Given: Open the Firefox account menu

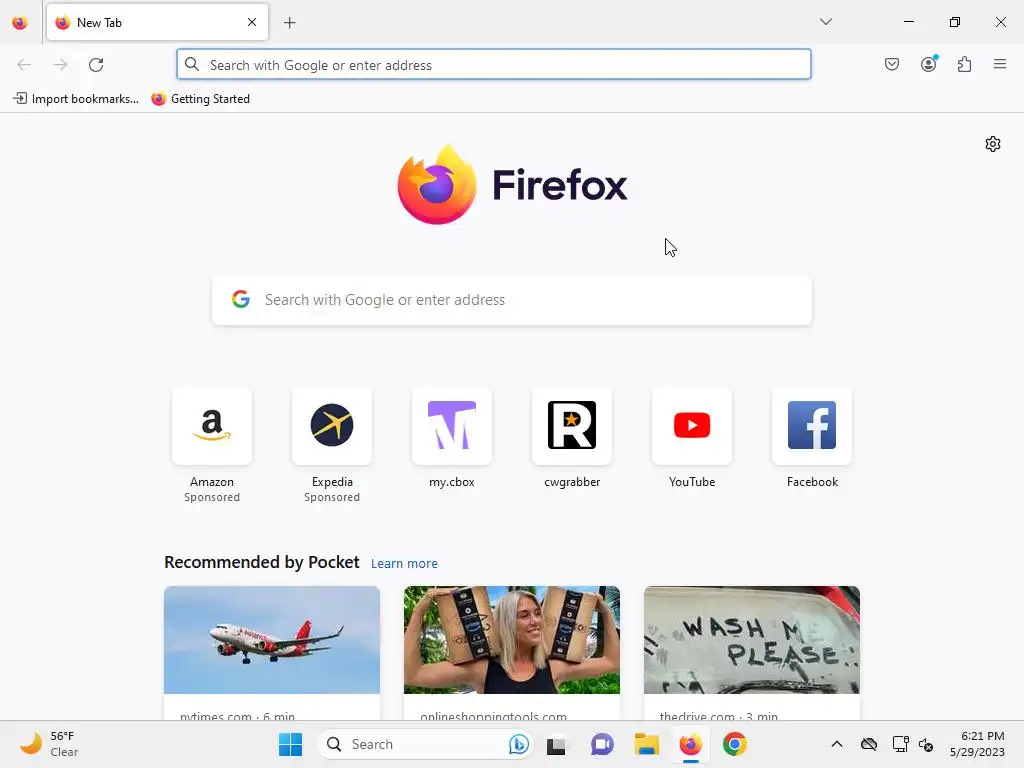Looking at the screenshot, I should (x=929, y=64).
